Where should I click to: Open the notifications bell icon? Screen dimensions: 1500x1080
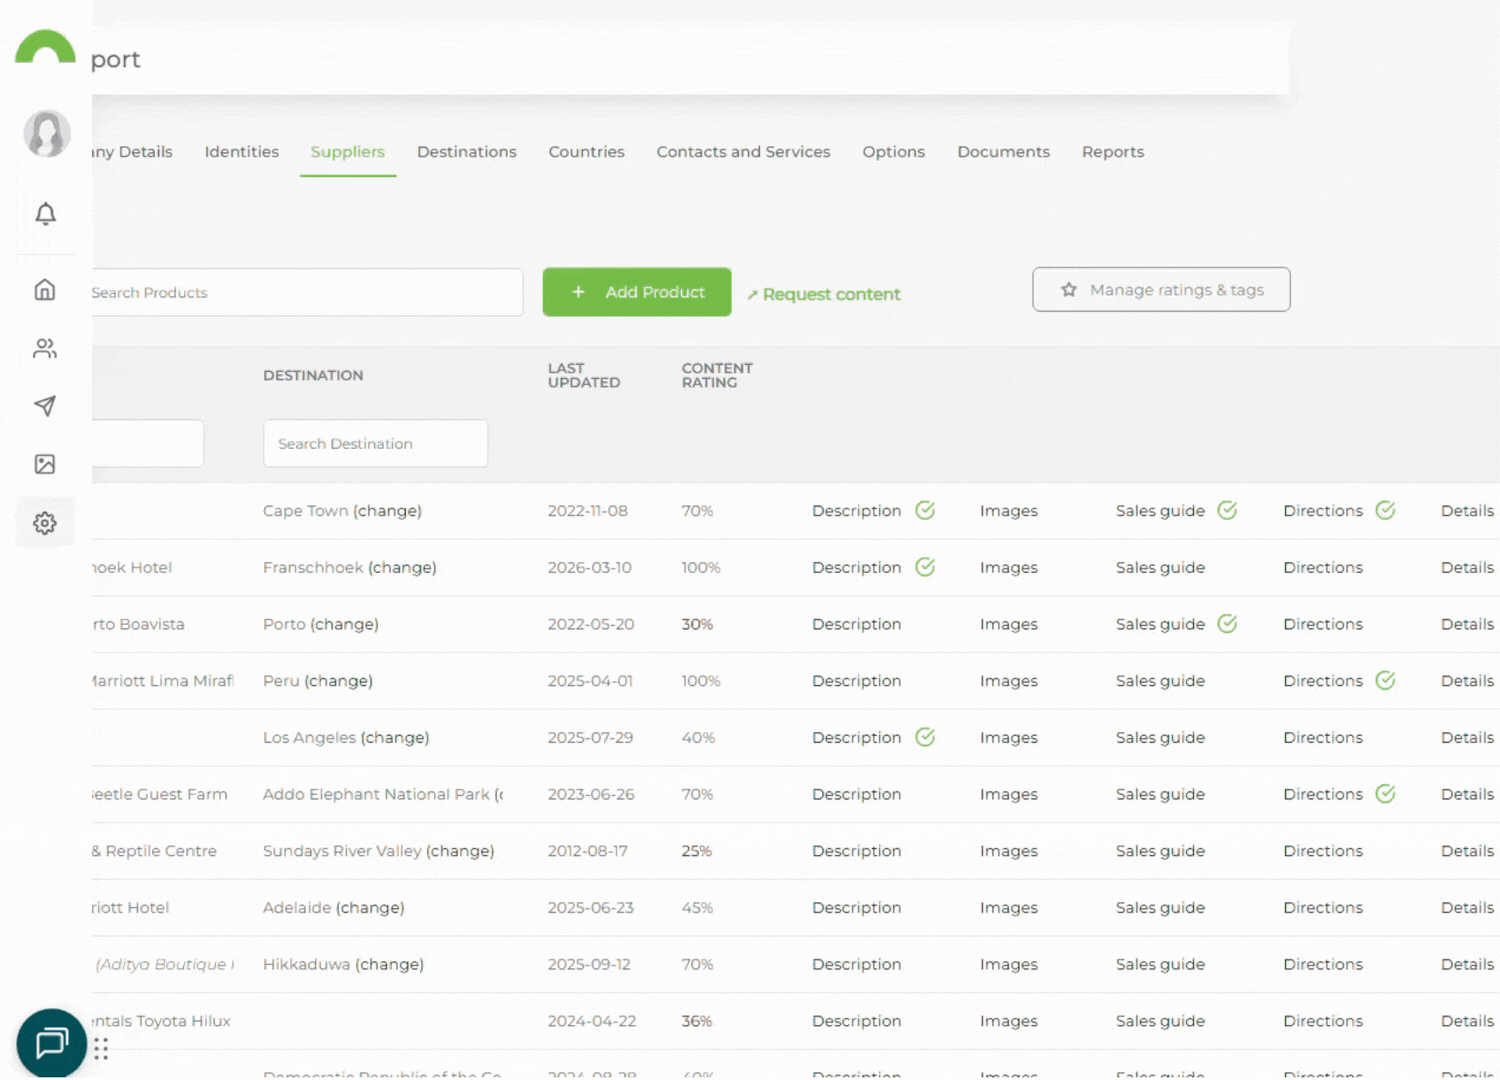(45, 214)
